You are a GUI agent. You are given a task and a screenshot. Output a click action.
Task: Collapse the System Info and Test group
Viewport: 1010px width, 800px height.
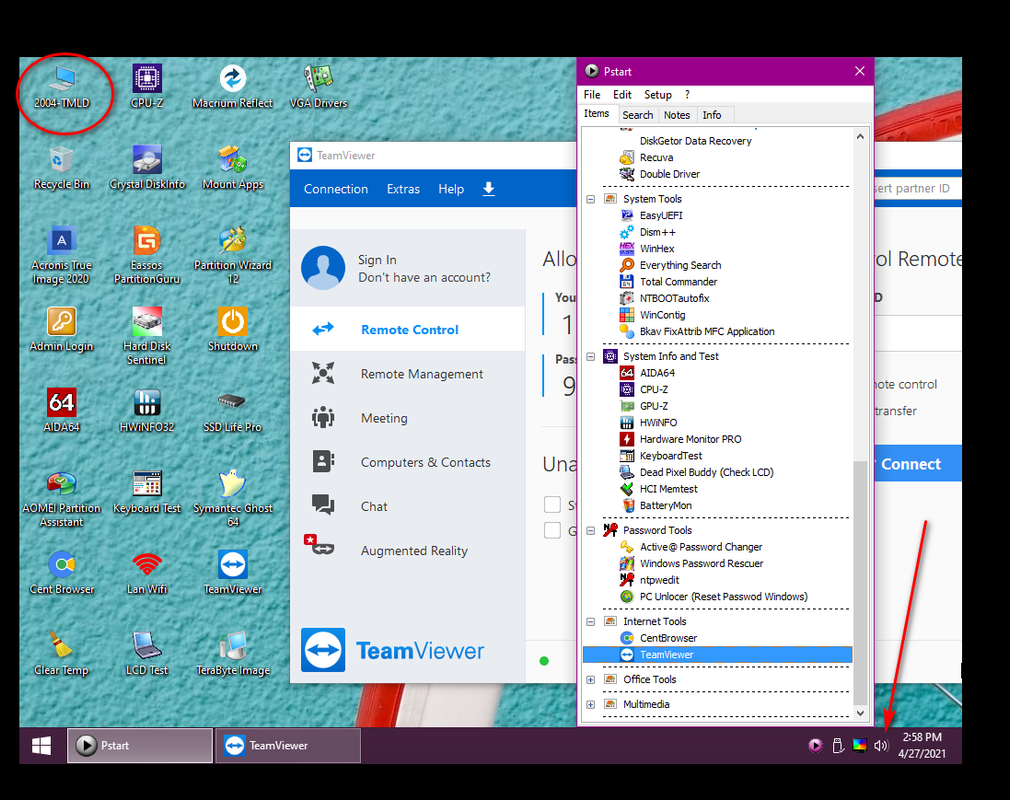point(591,356)
